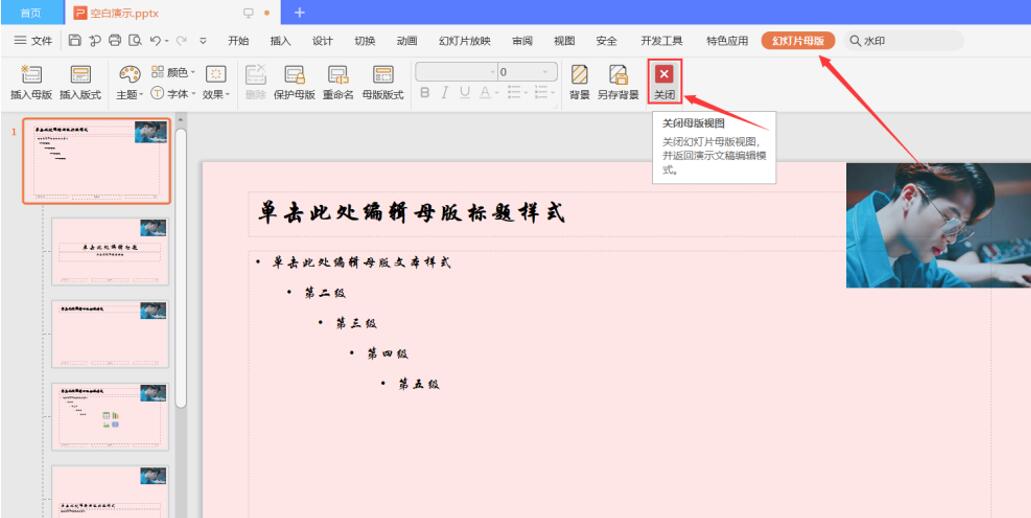Open the 插入 (Insert) ribbon tab
The width and height of the screenshot is (1031, 518).
pos(280,41)
